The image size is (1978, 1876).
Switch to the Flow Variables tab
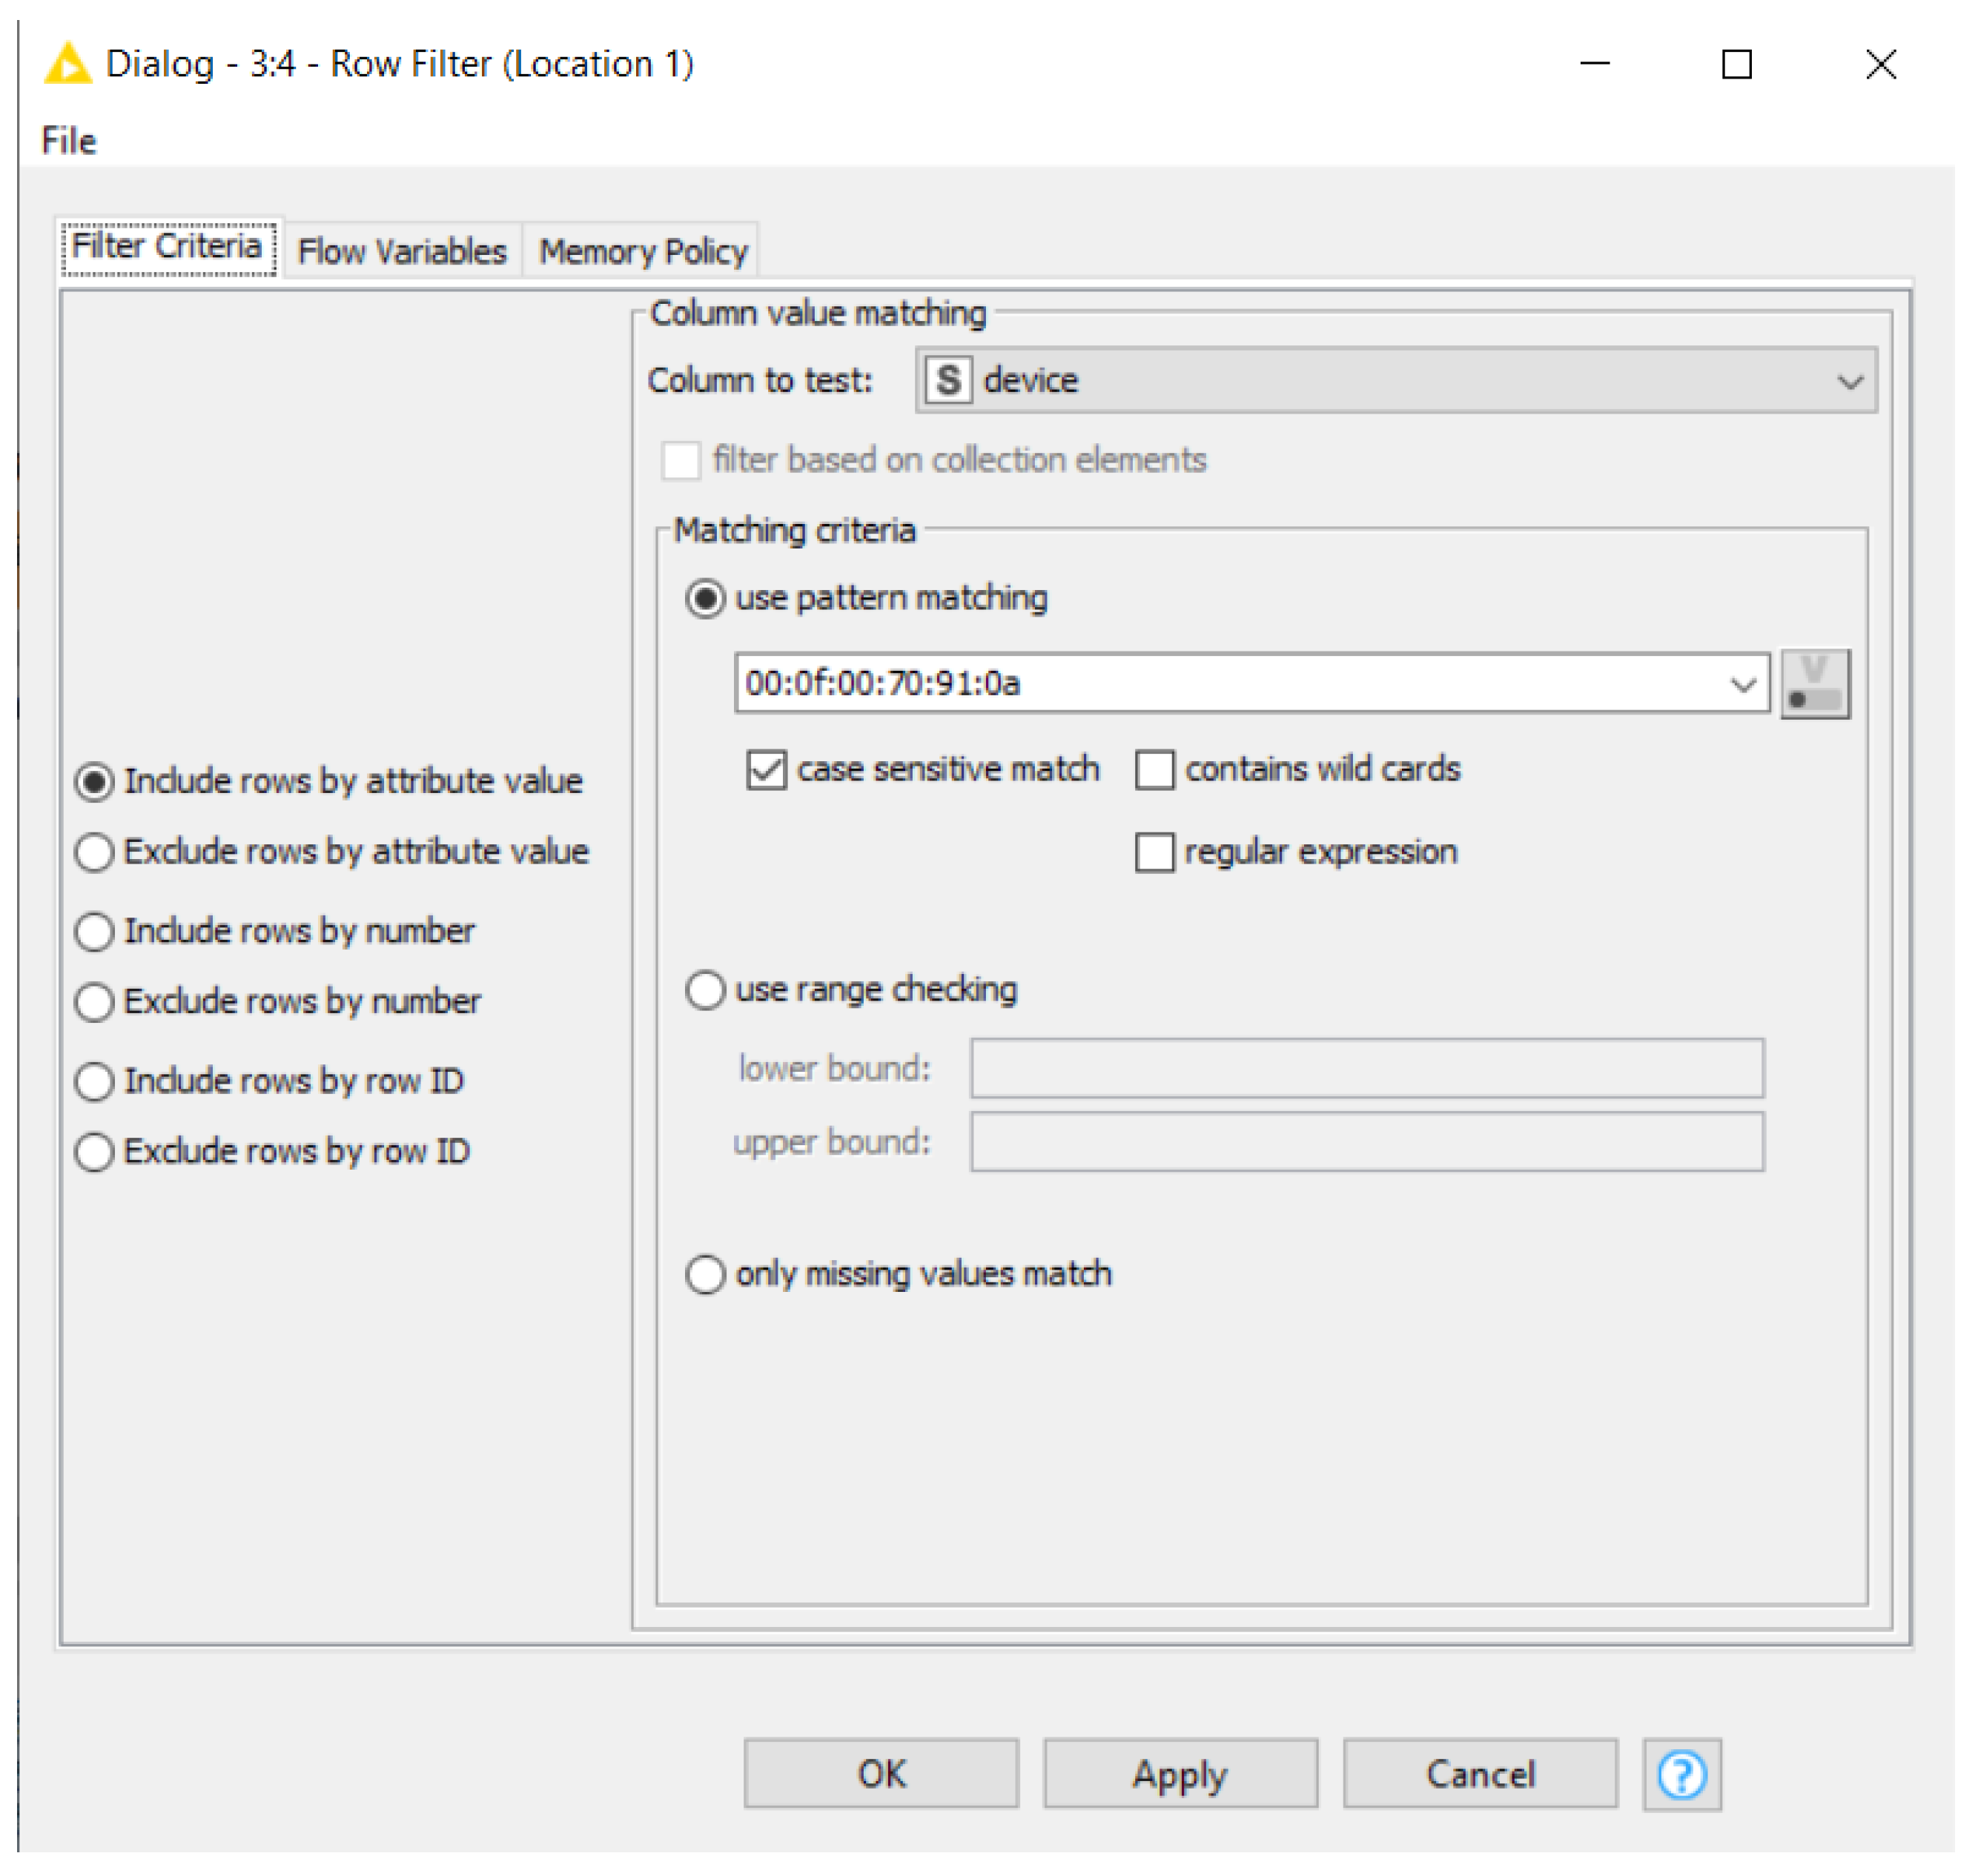[x=402, y=251]
